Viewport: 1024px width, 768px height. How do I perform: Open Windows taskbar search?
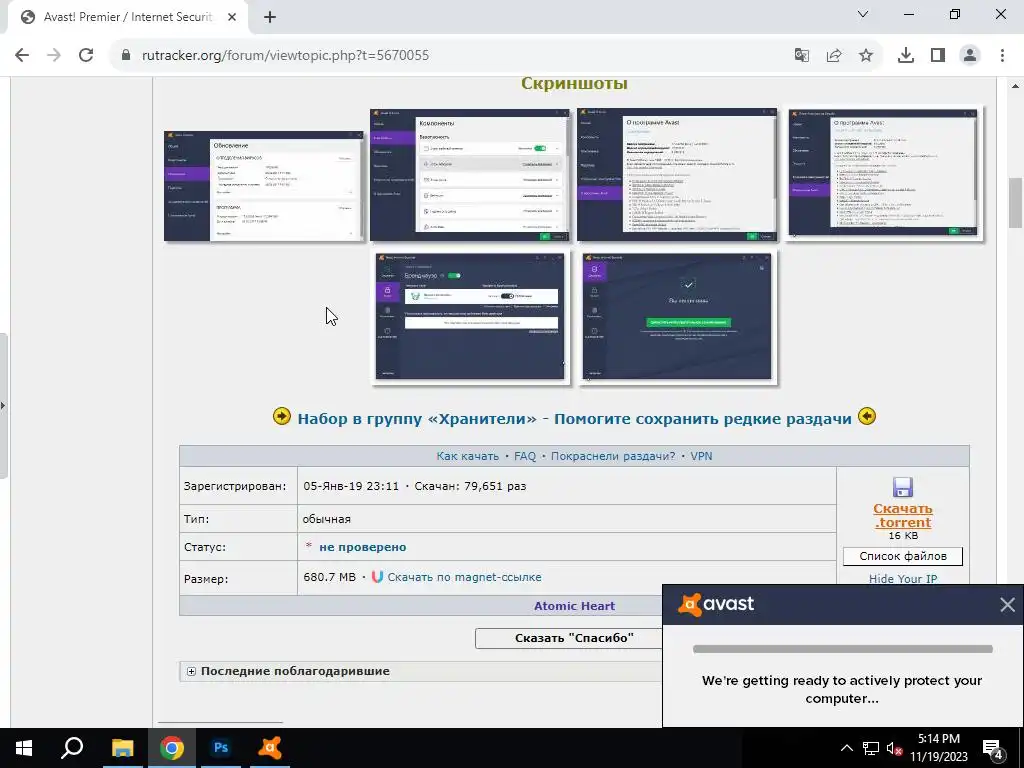[72, 748]
